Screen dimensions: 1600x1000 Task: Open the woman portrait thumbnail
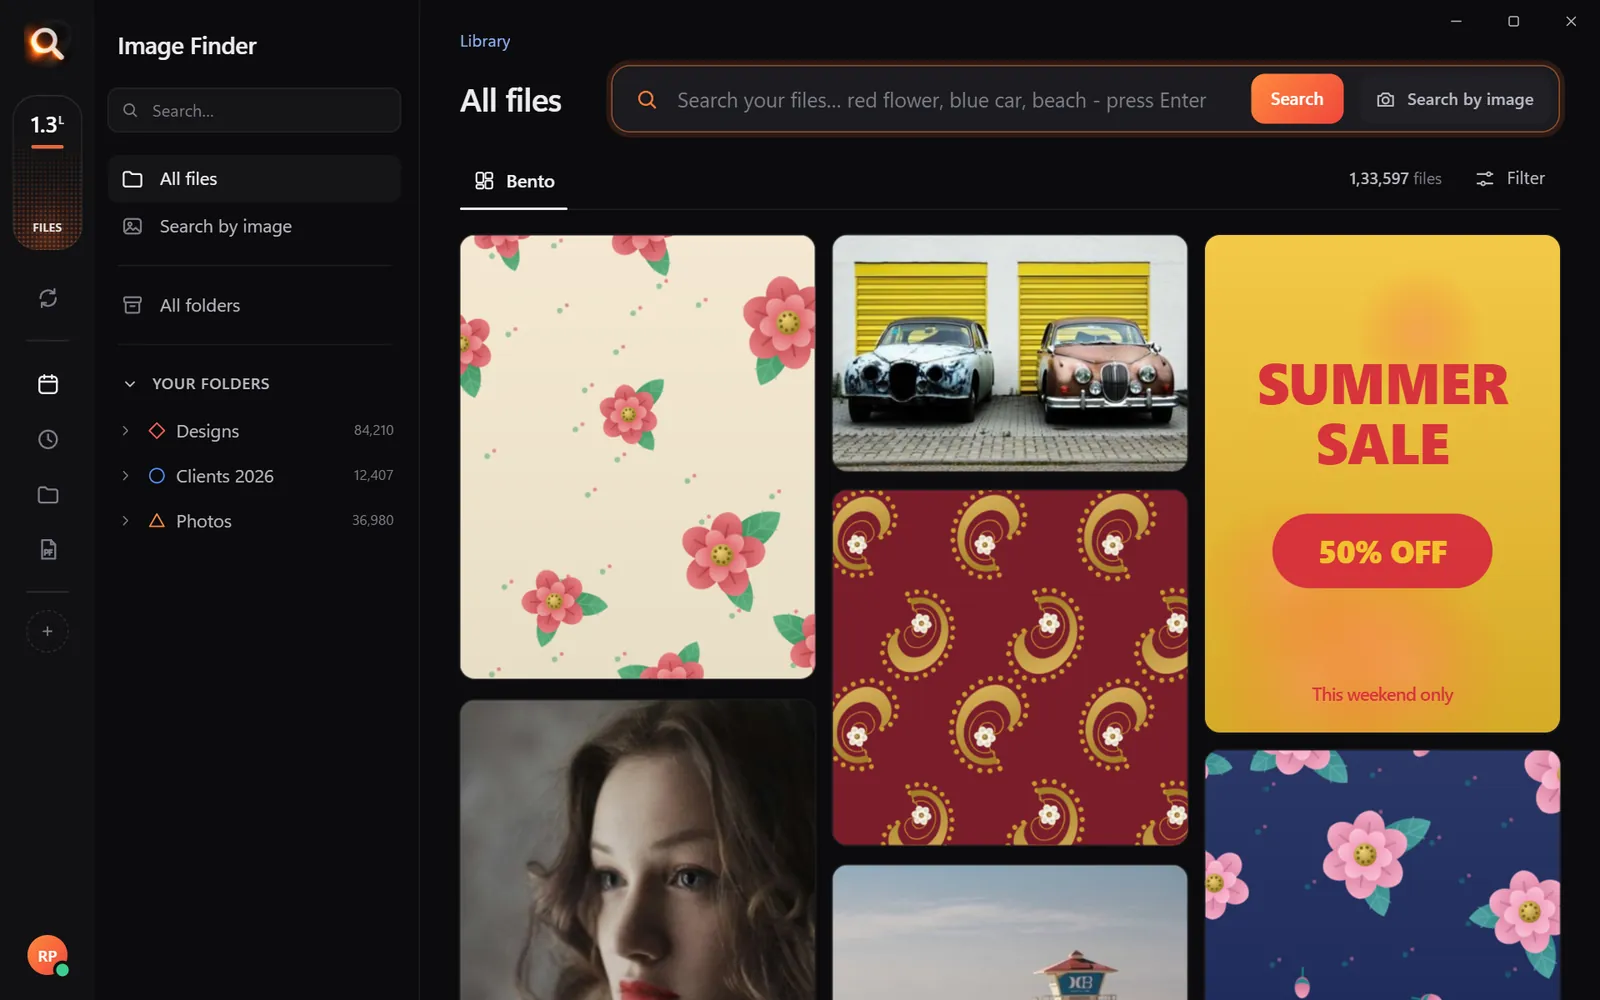[x=637, y=850]
